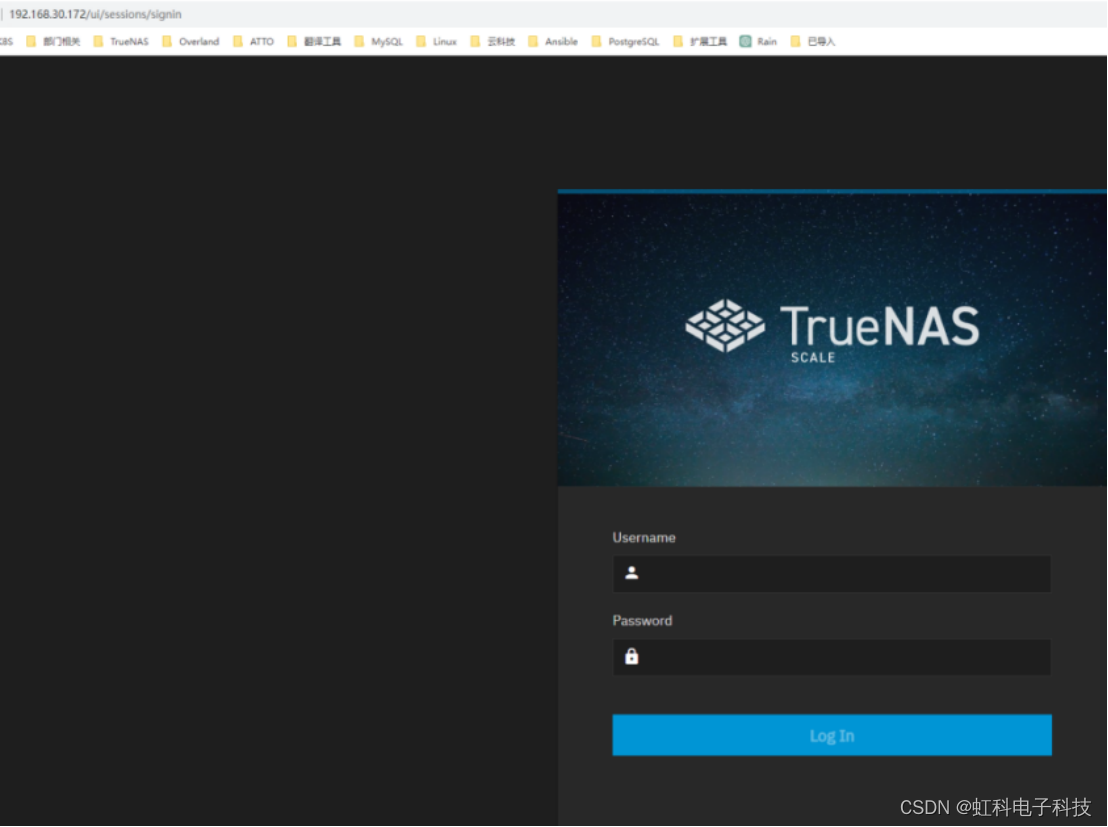Click the Password label text

coord(642,621)
